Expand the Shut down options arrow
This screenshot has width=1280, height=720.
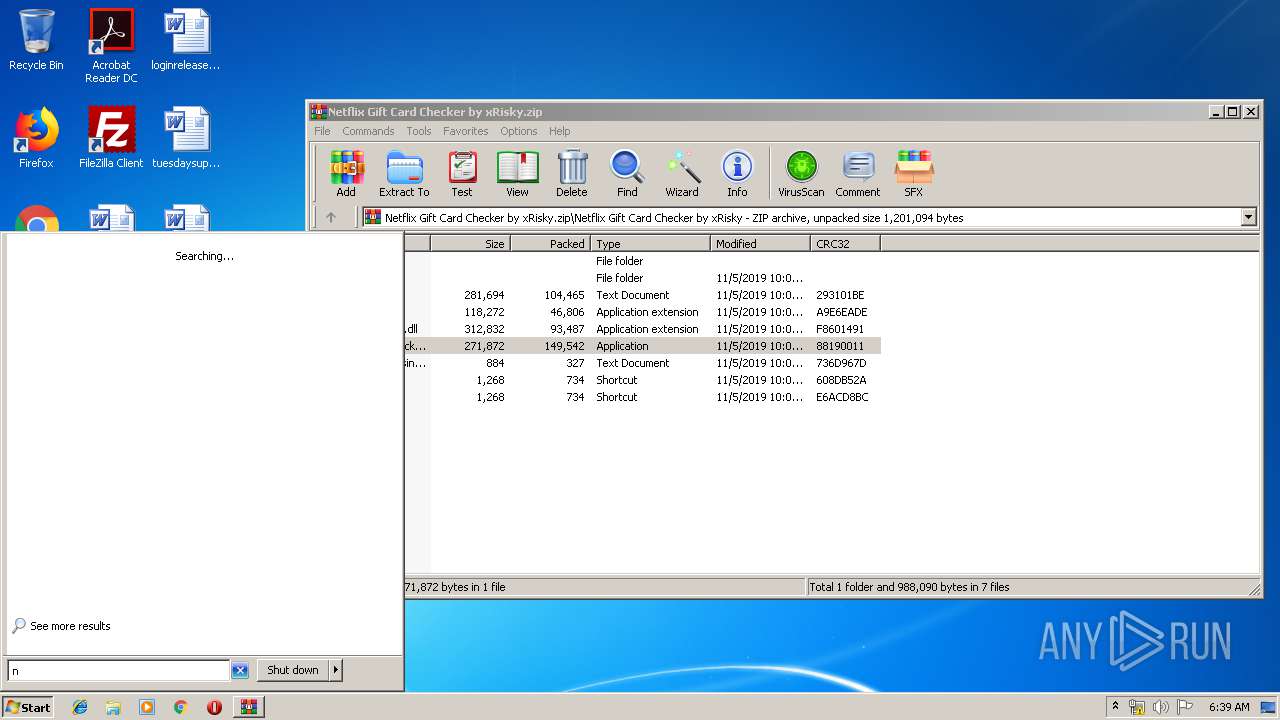(x=336, y=670)
